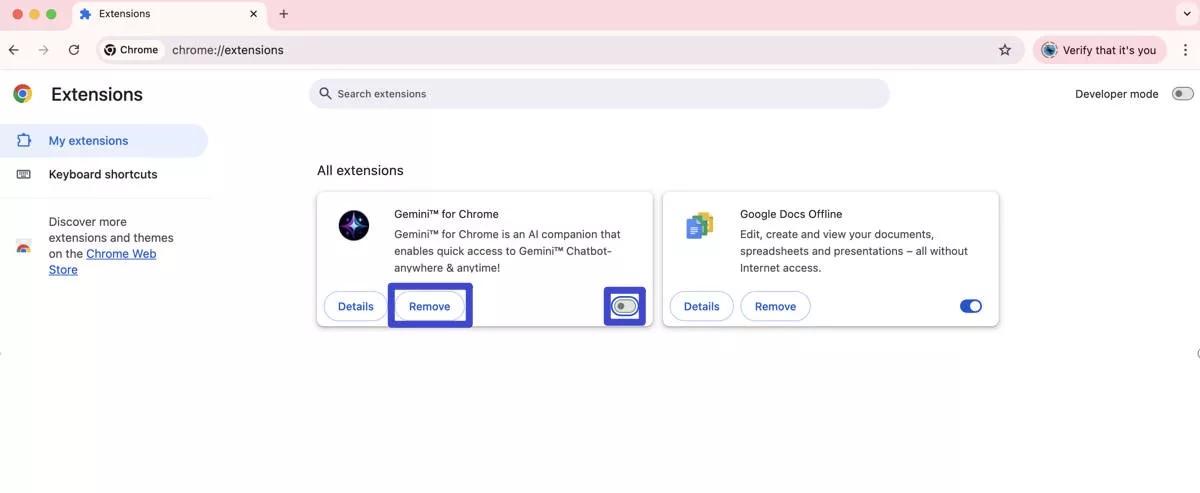Open Details for Gemini for Chrome

[x=355, y=307]
